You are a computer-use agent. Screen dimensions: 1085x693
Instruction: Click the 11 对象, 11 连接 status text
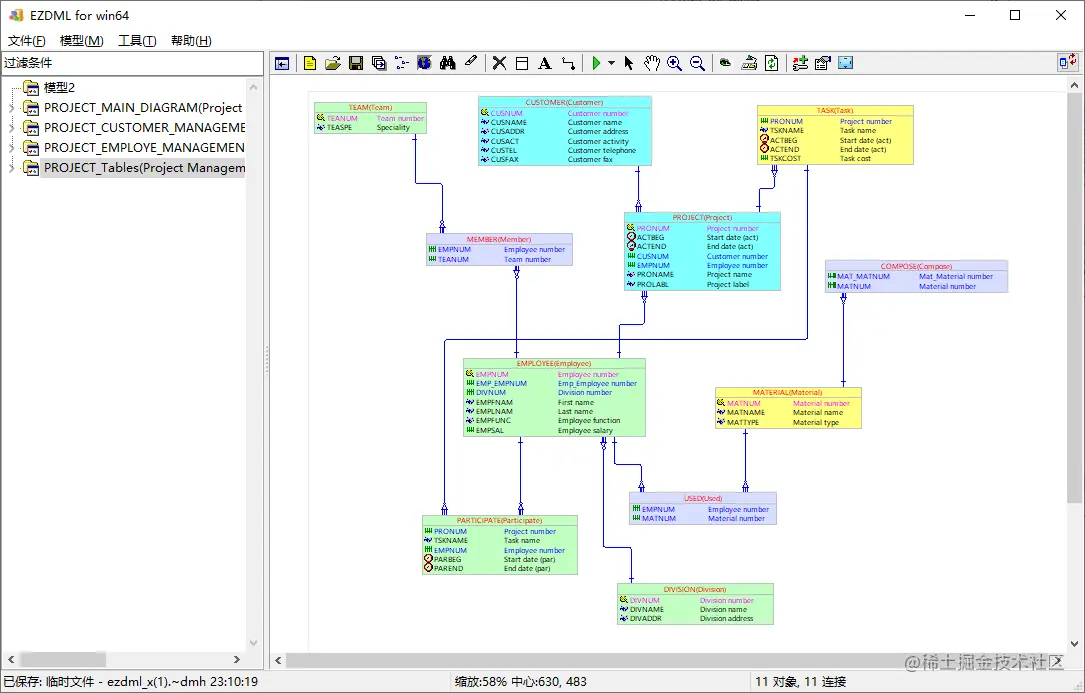(x=801, y=682)
